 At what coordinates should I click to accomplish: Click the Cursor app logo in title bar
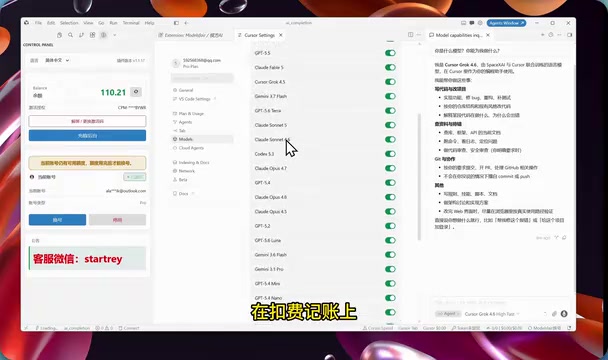(x=26, y=23)
